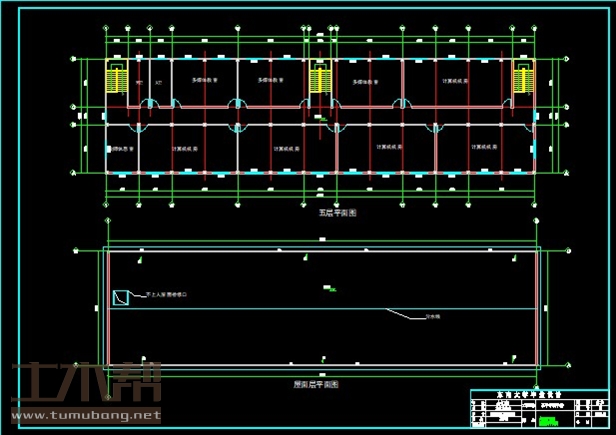Image resolution: width=616 pixels, height=435 pixels.
Task: Open the www.tumubang.net link
Action: point(84,415)
